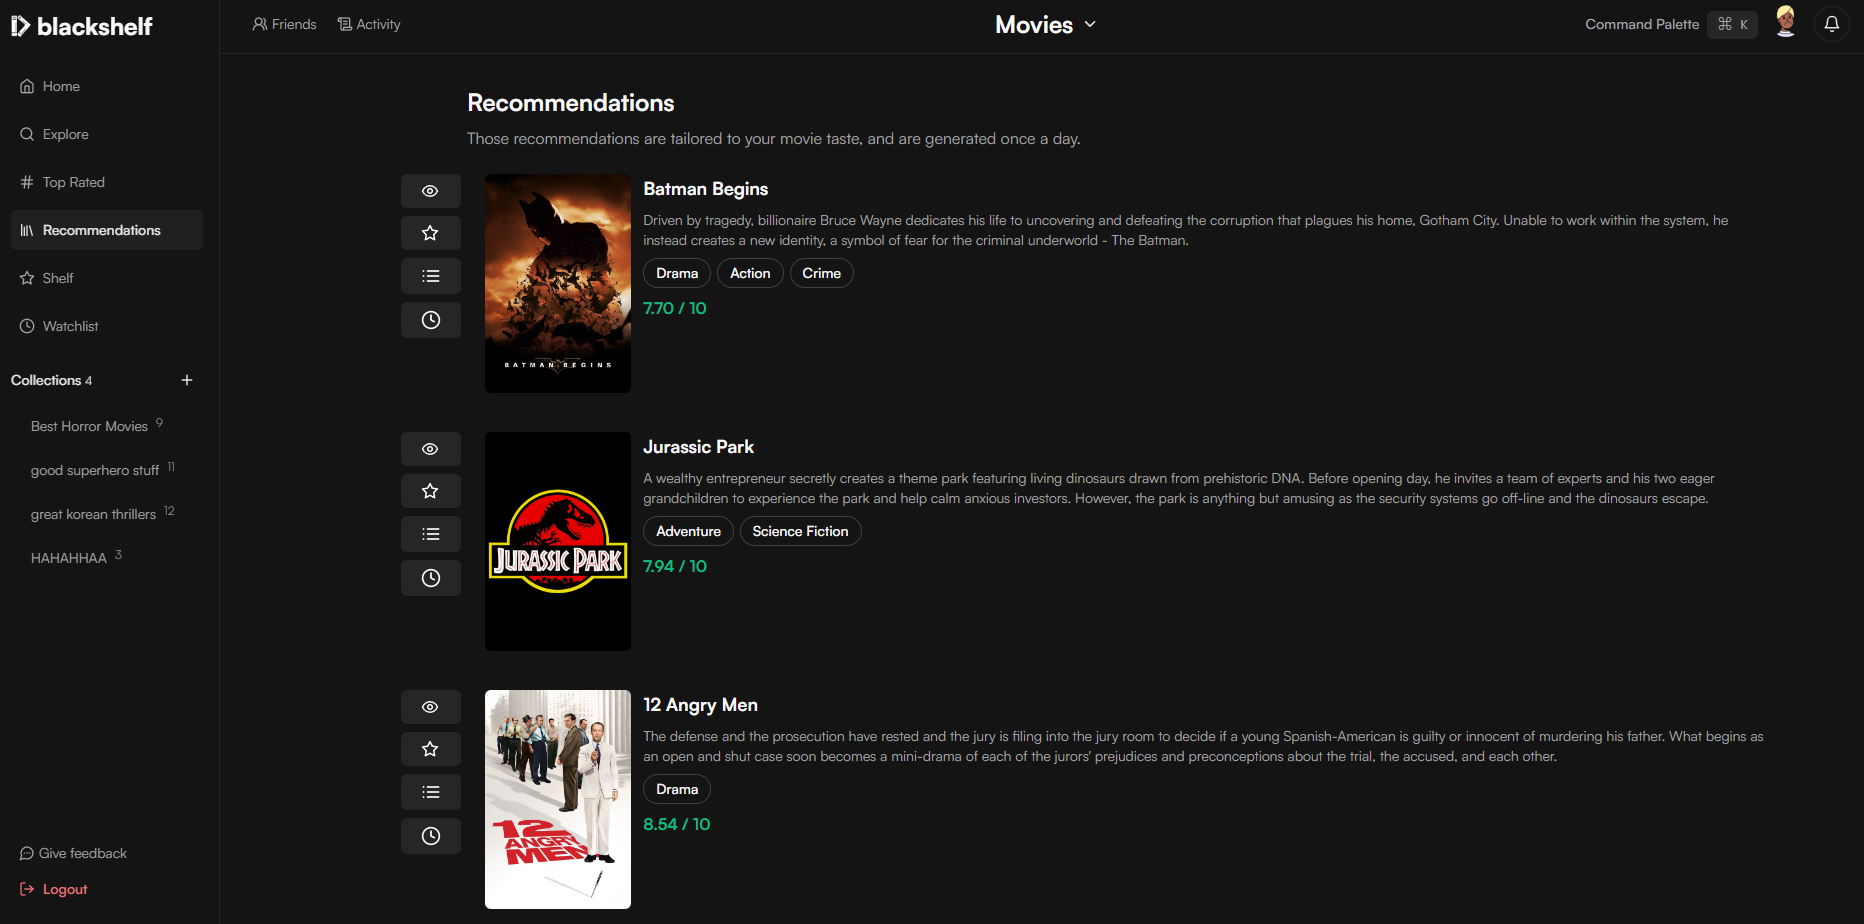Open Shelf in sidebar
Screen dimensions: 1864x924
click(x=107, y=278)
